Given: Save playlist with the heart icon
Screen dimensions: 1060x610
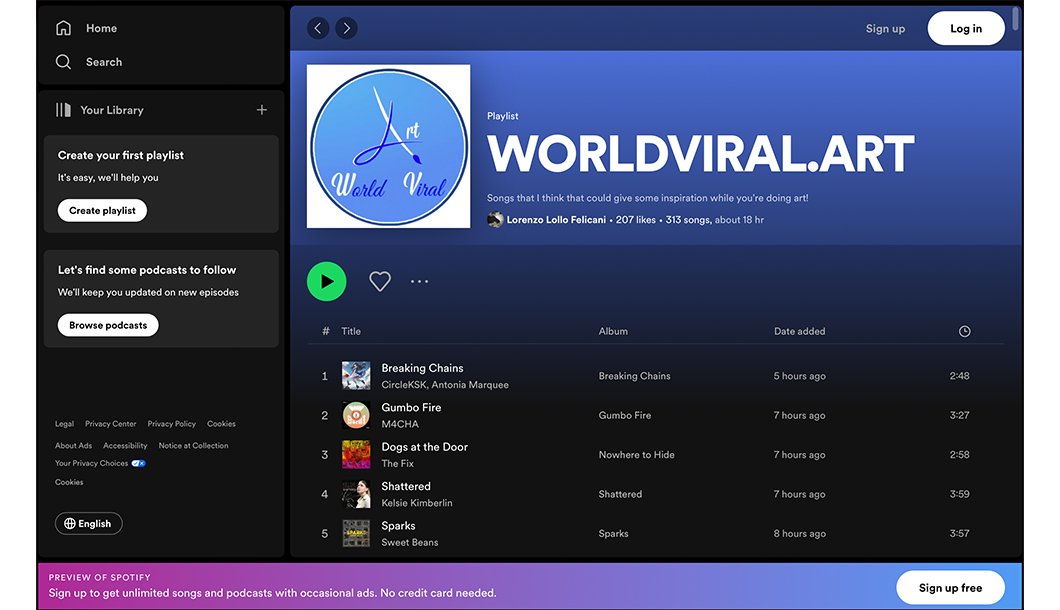Looking at the screenshot, I should (x=380, y=281).
